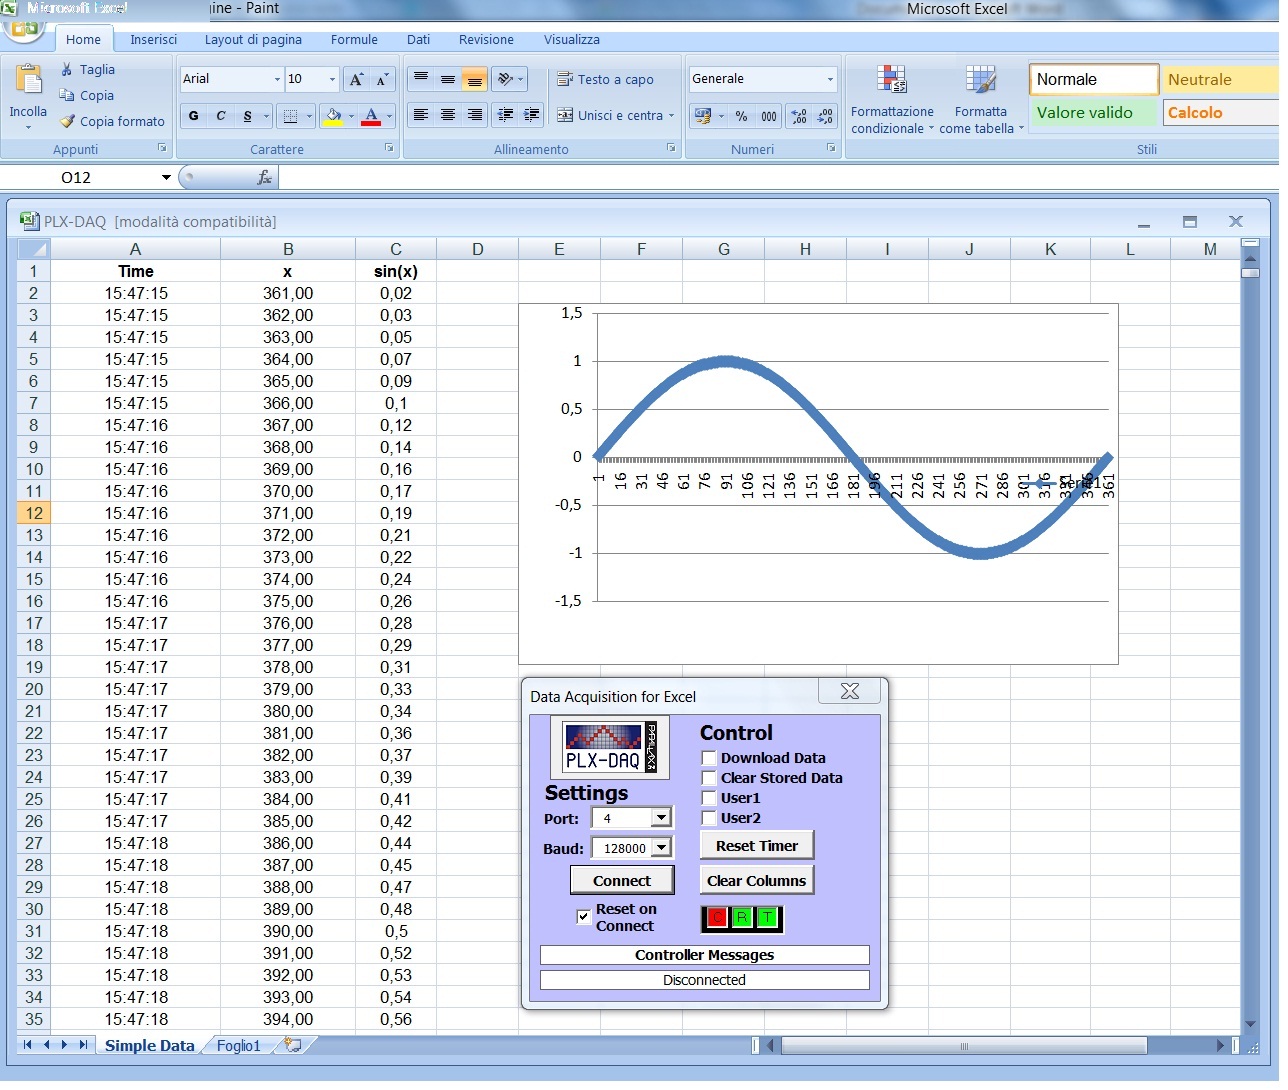Apply underline with the S button
This screenshot has width=1288, height=1090.
(247, 116)
